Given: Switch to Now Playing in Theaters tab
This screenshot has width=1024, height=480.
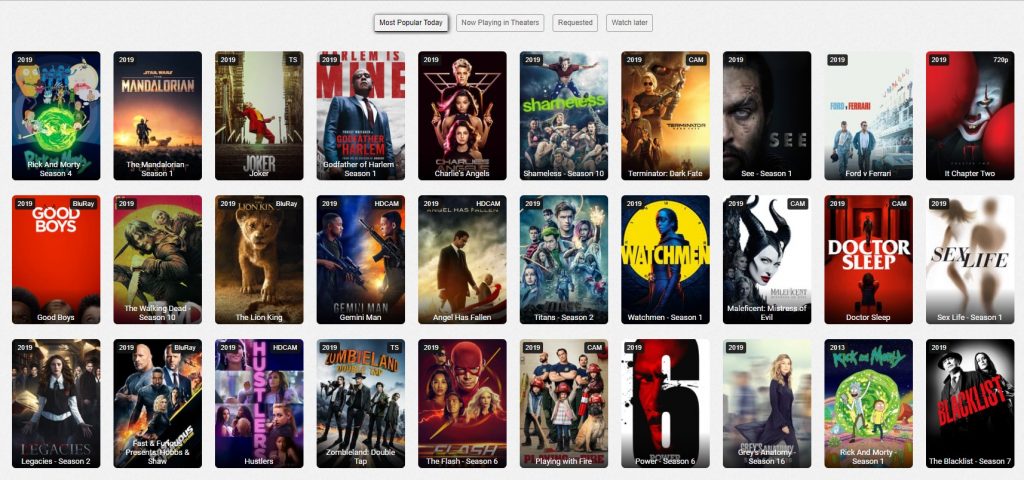Looking at the screenshot, I should coord(500,23).
